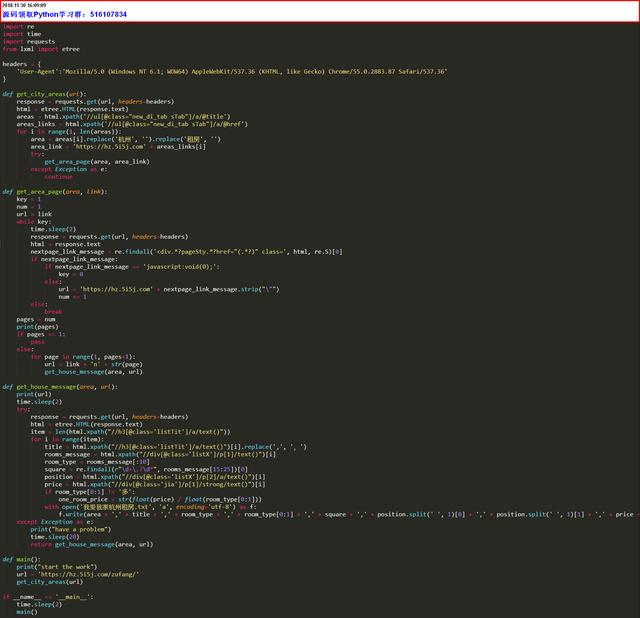The width and height of the screenshot is (640, 618).
Task: Click the 'pass' statement
Action: tap(37, 342)
